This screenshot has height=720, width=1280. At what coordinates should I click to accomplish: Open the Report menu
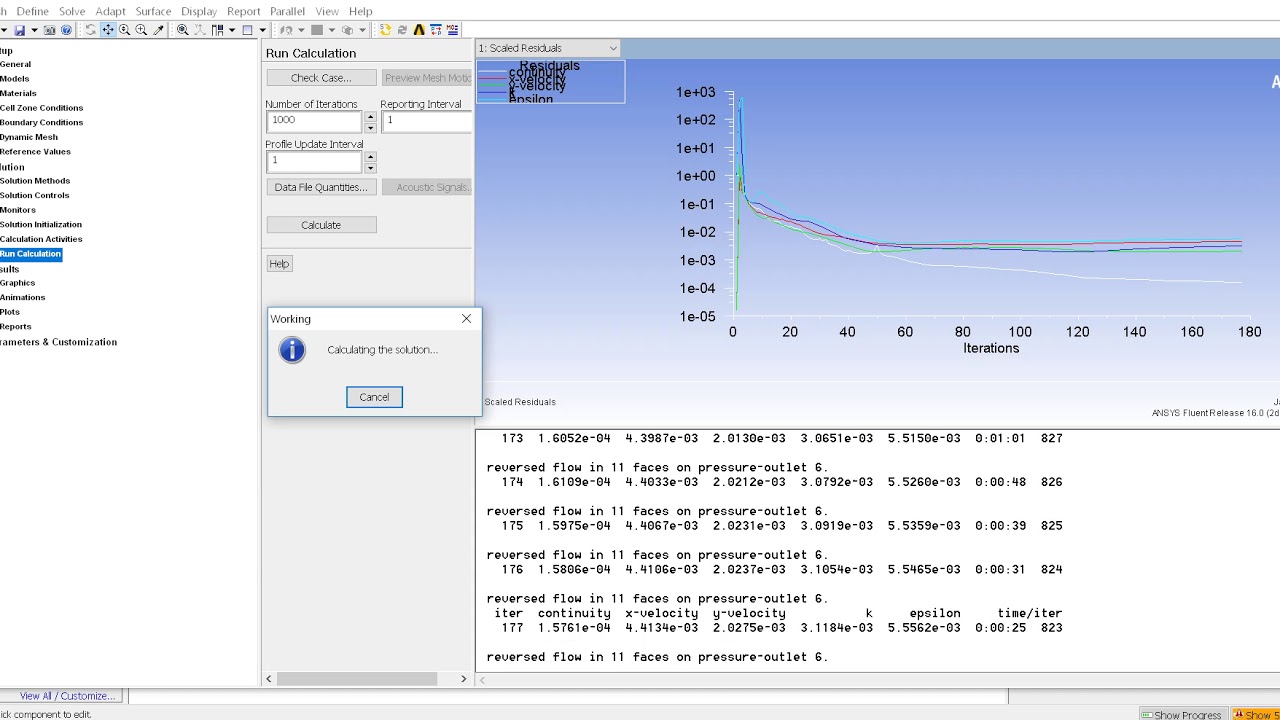(x=243, y=11)
